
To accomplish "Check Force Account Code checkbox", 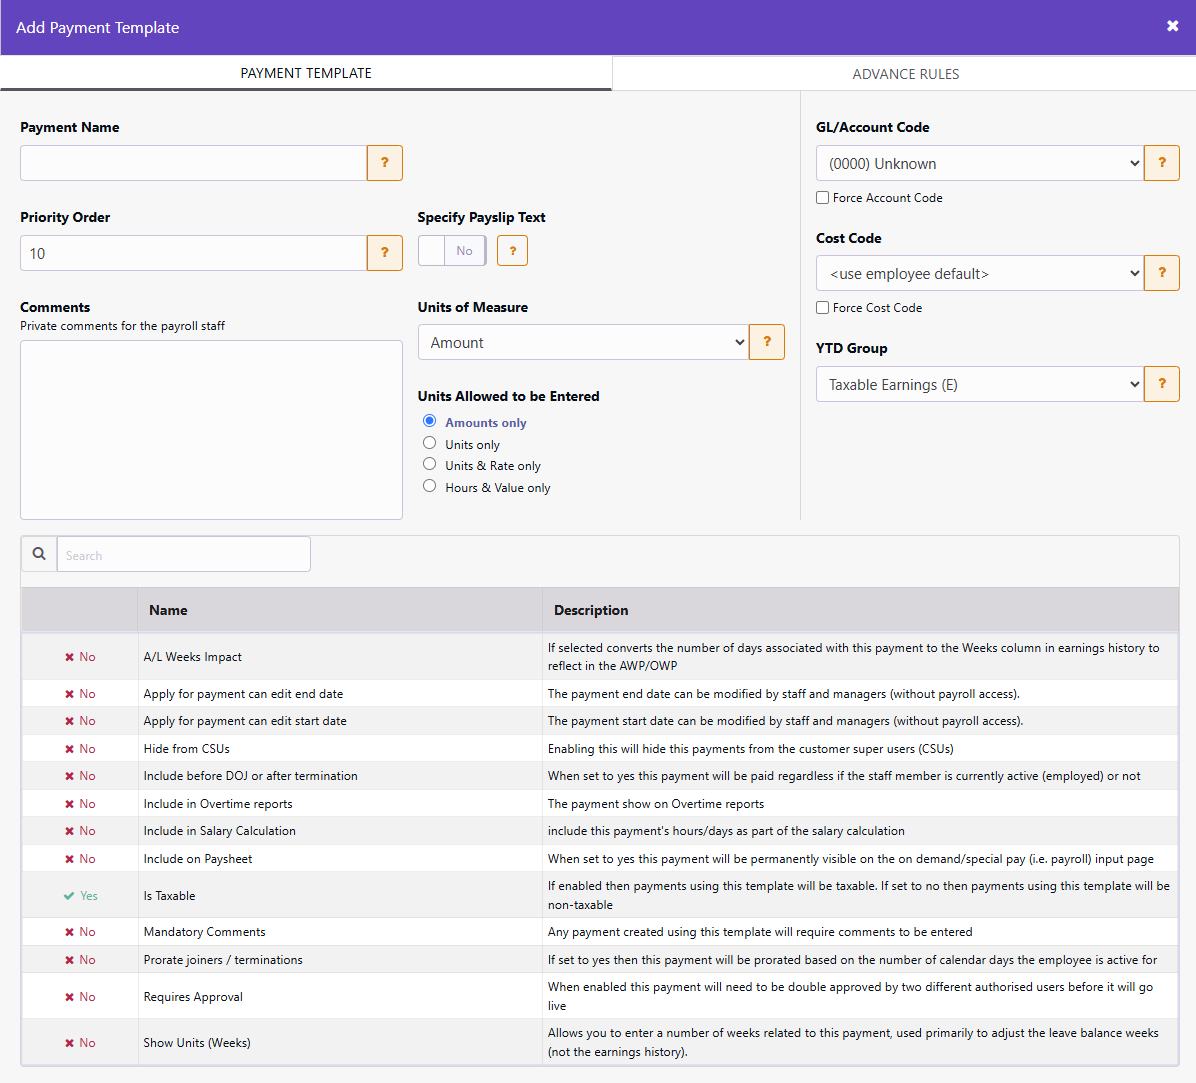I will click(822, 198).
